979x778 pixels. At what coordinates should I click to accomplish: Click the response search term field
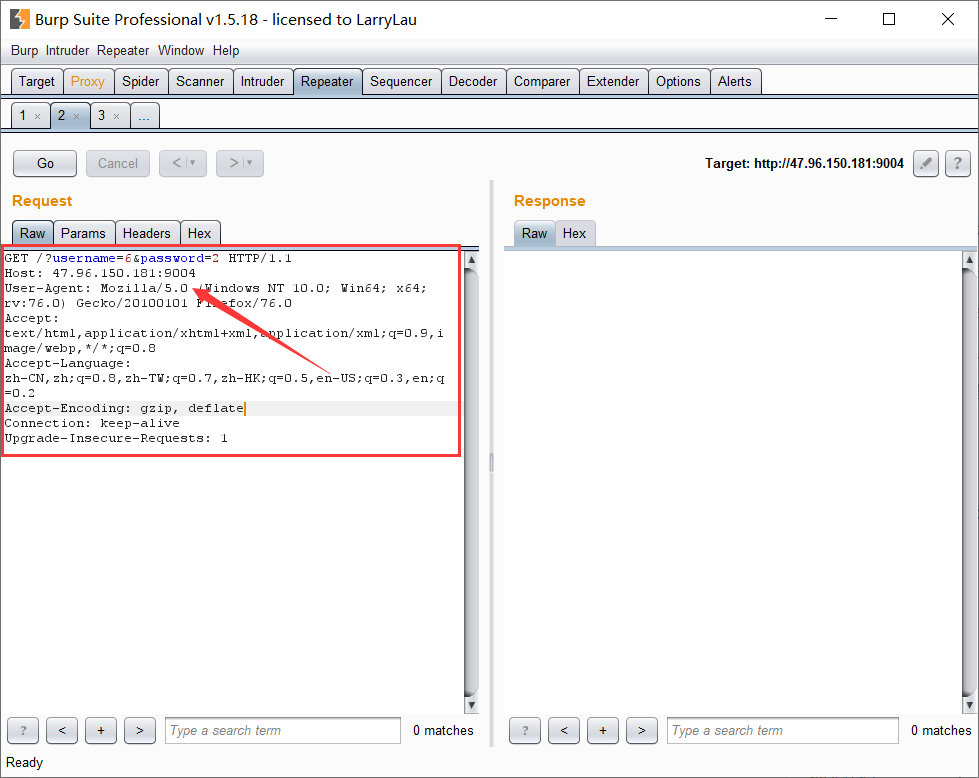(783, 731)
